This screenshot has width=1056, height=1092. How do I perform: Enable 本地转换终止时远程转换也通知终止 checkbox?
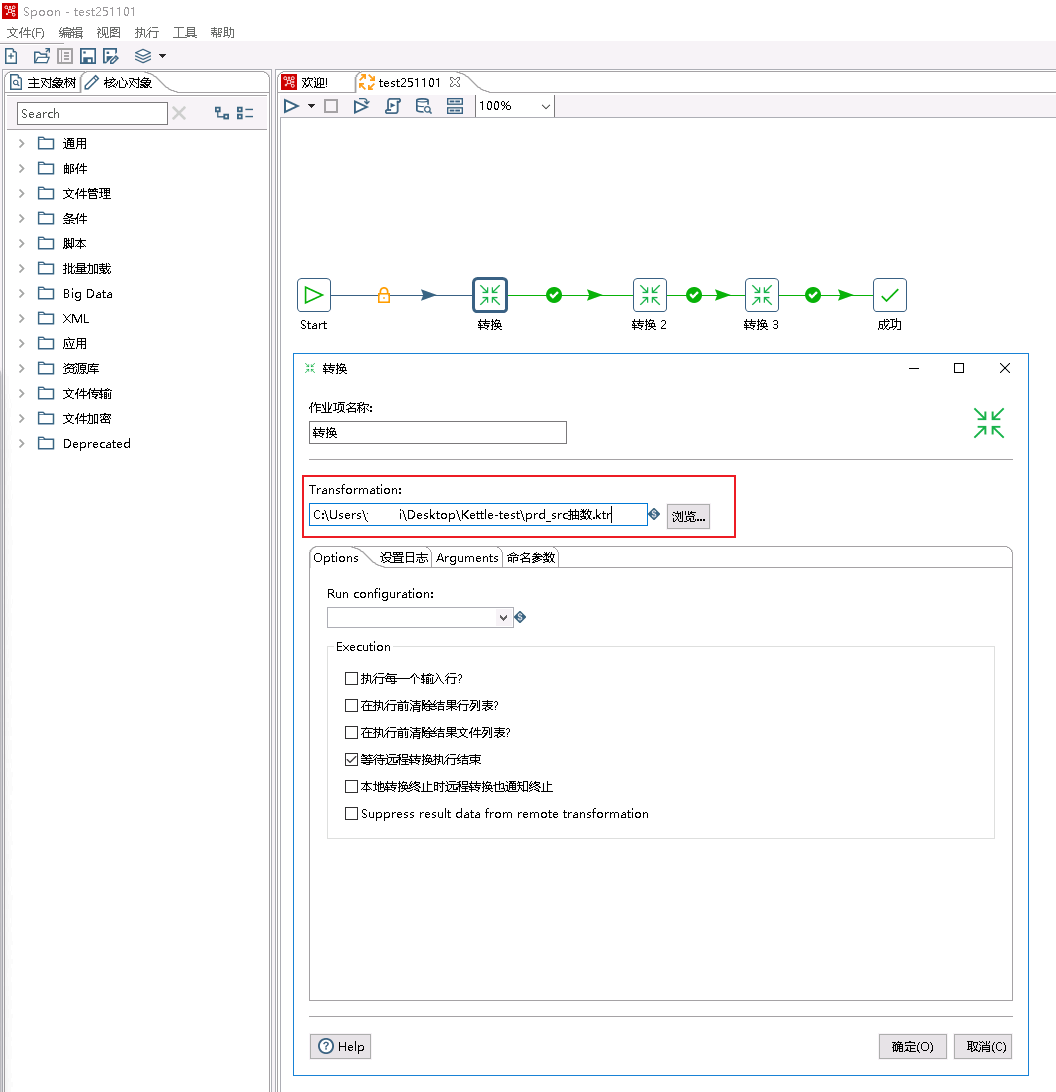coord(352,786)
